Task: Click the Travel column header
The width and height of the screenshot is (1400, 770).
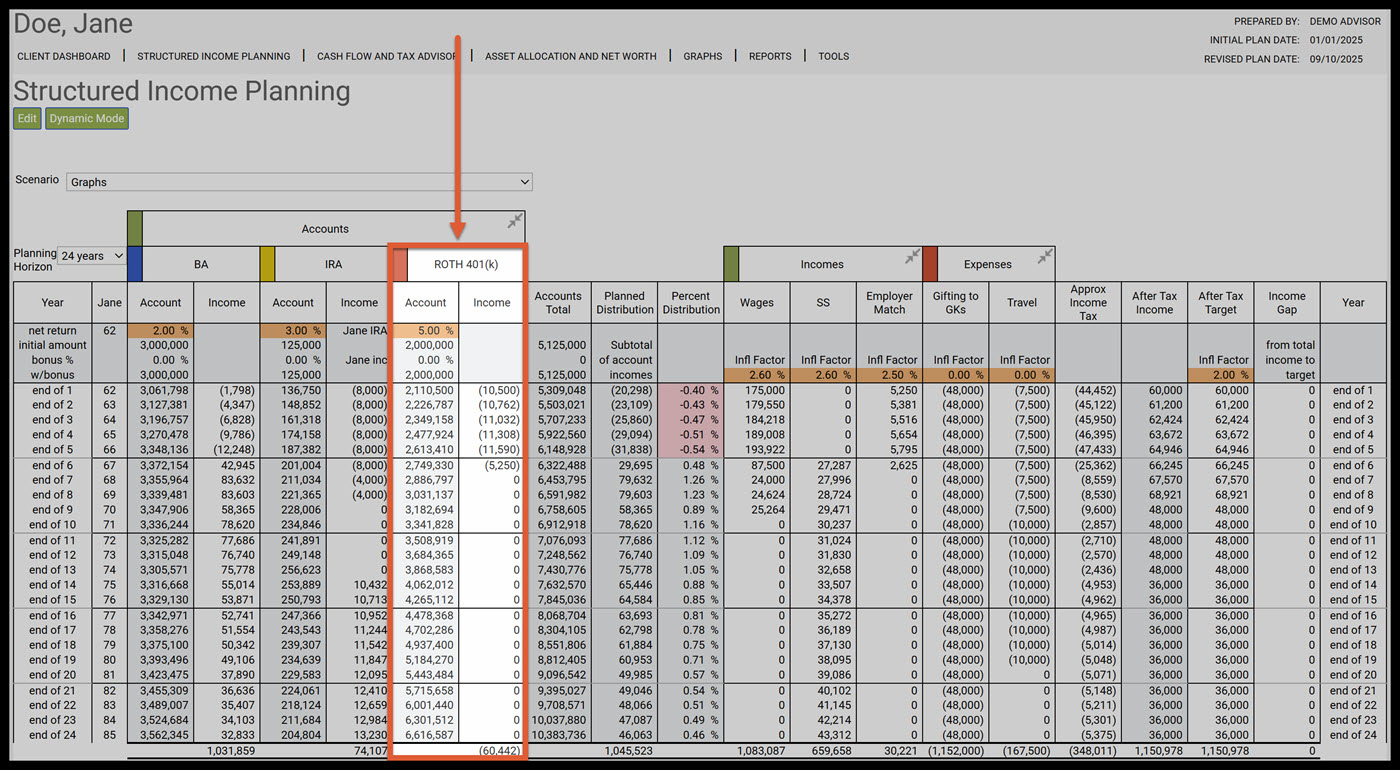Action: (x=1021, y=302)
